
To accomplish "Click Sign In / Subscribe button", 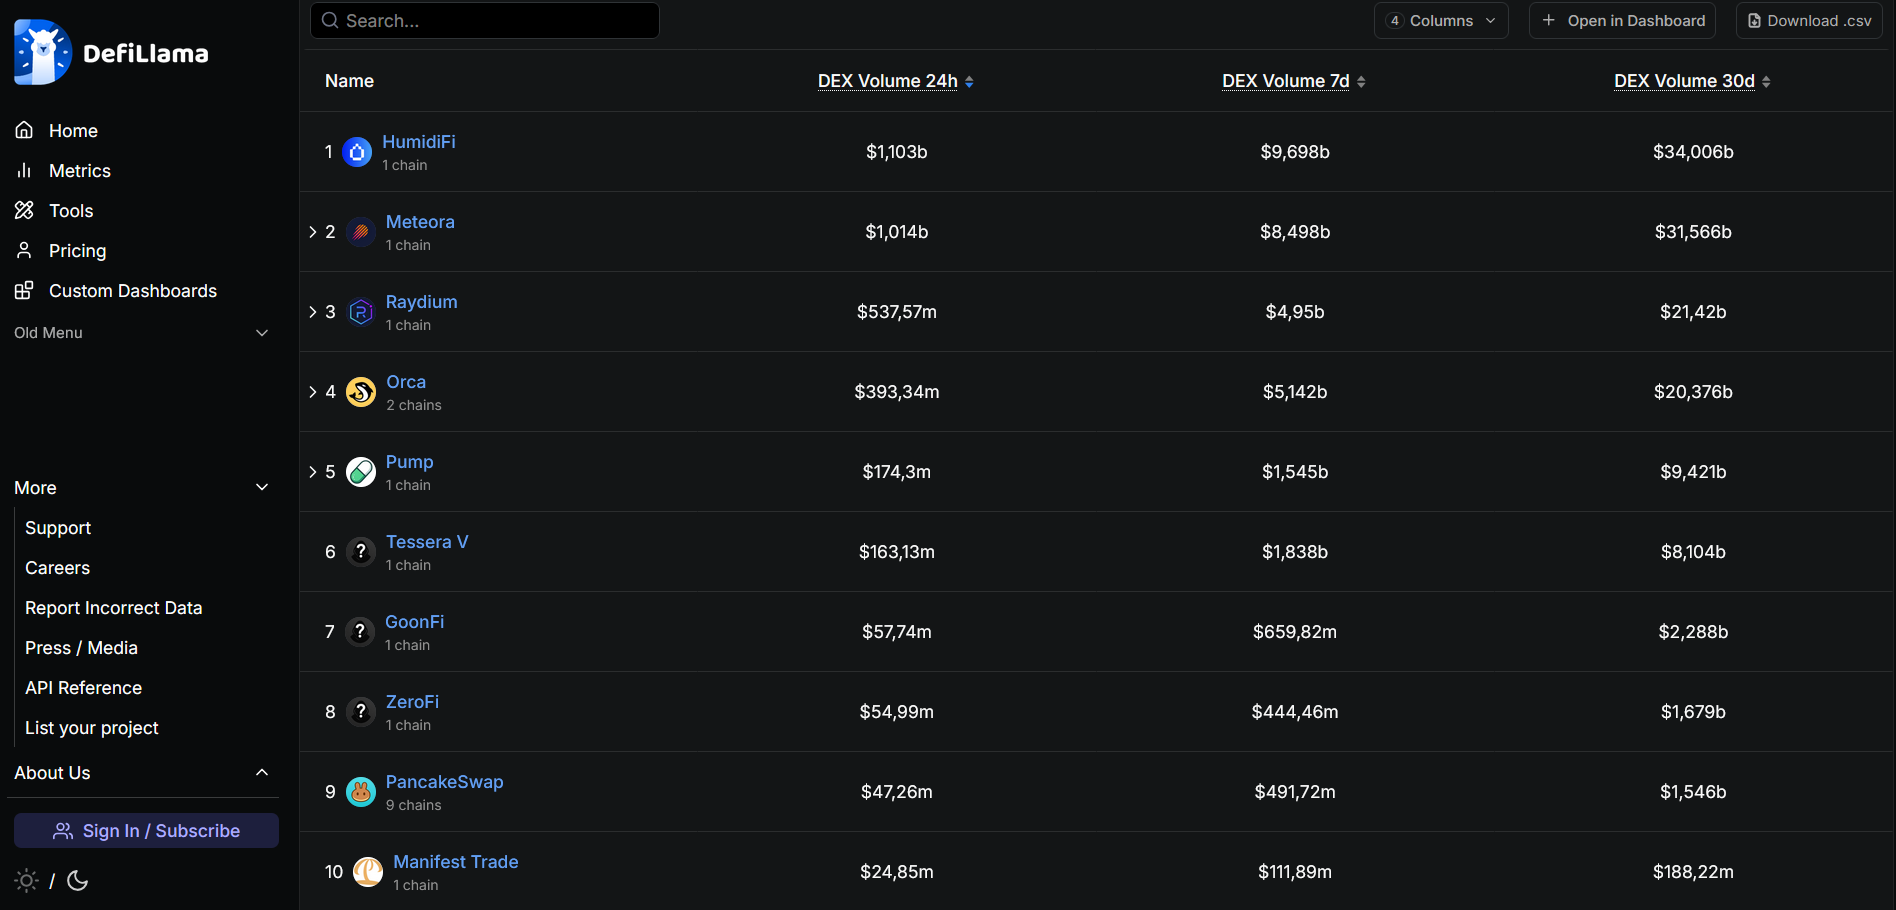I will click(x=146, y=831).
